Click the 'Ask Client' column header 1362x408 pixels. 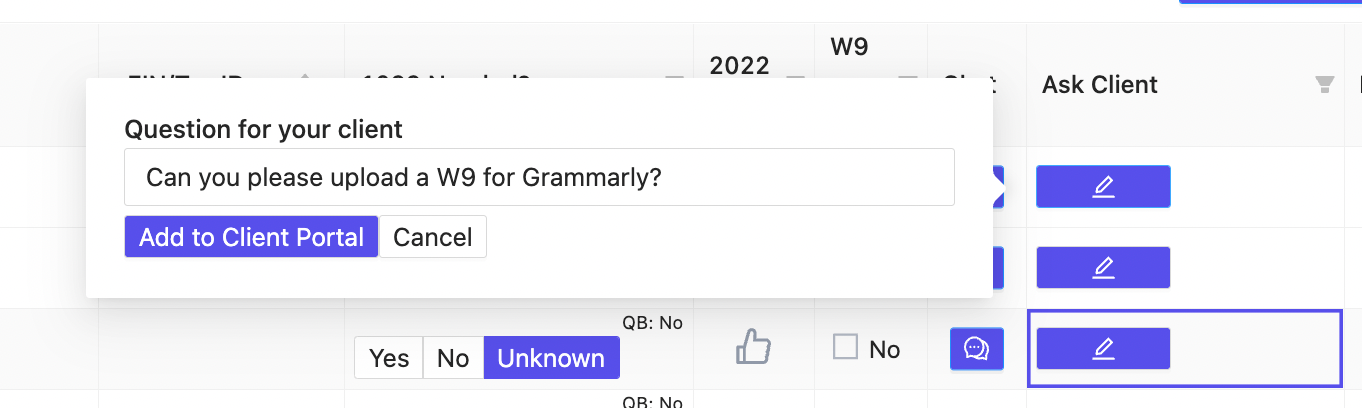(x=1099, y=85)
